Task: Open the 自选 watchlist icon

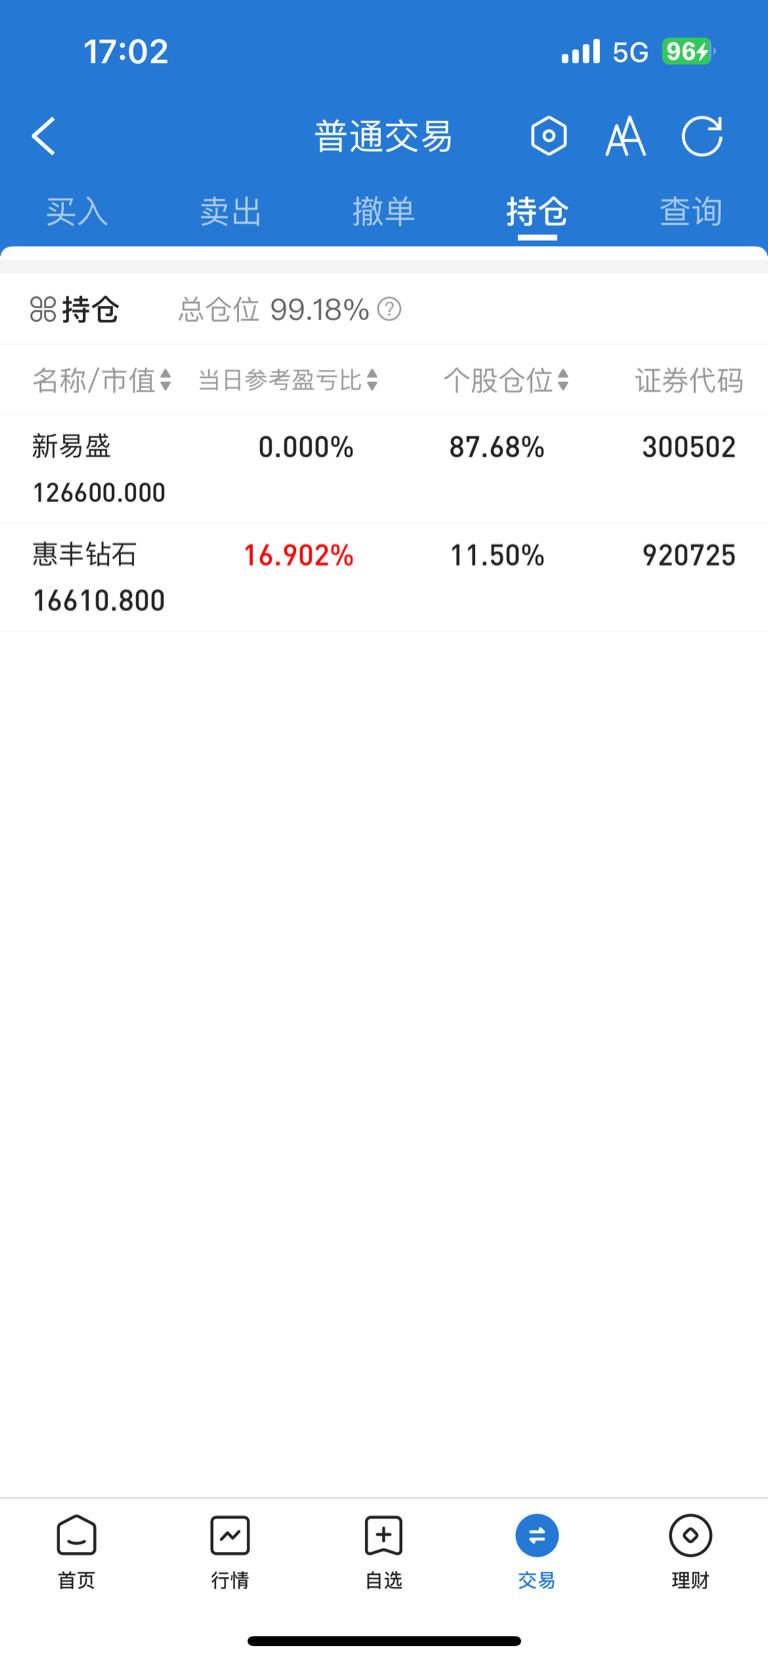Action: (384, 1551)
